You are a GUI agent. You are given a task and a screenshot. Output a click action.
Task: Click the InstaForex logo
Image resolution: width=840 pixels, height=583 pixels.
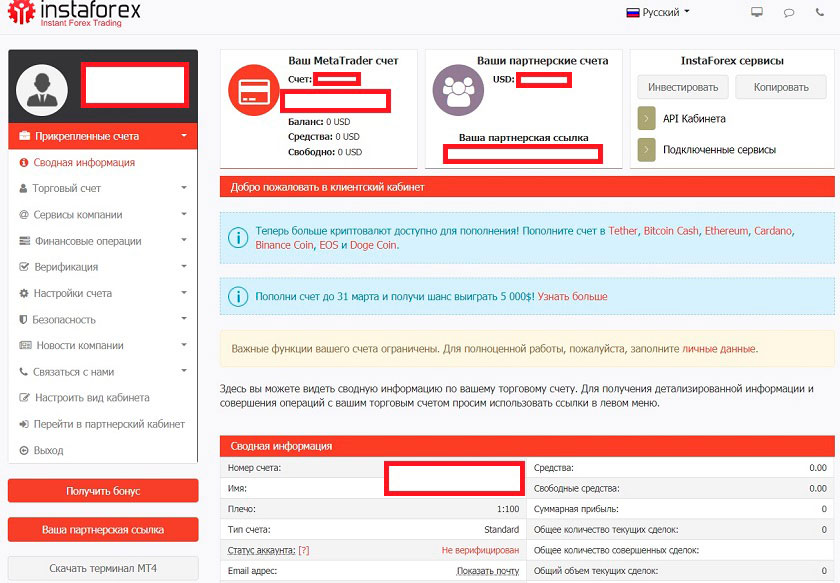coord(74,13)
